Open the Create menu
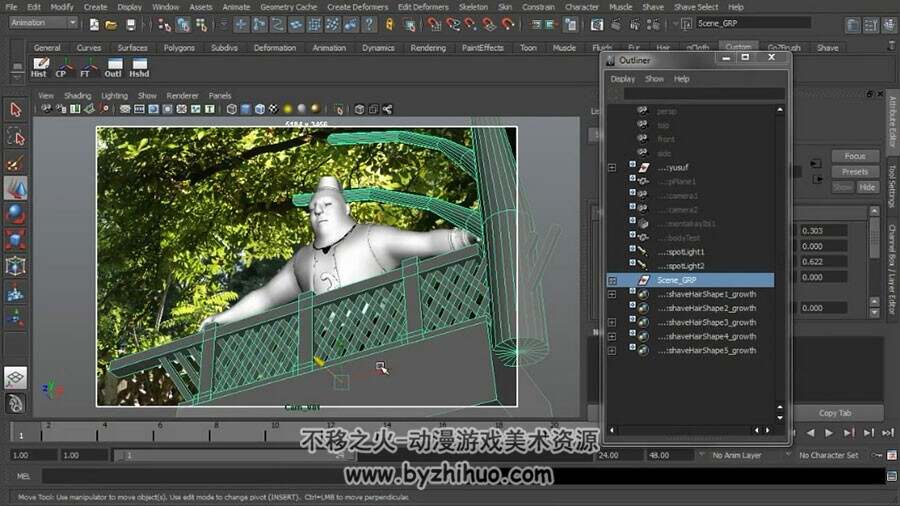The height and width of the screenshot is (506, 900). 95,7
